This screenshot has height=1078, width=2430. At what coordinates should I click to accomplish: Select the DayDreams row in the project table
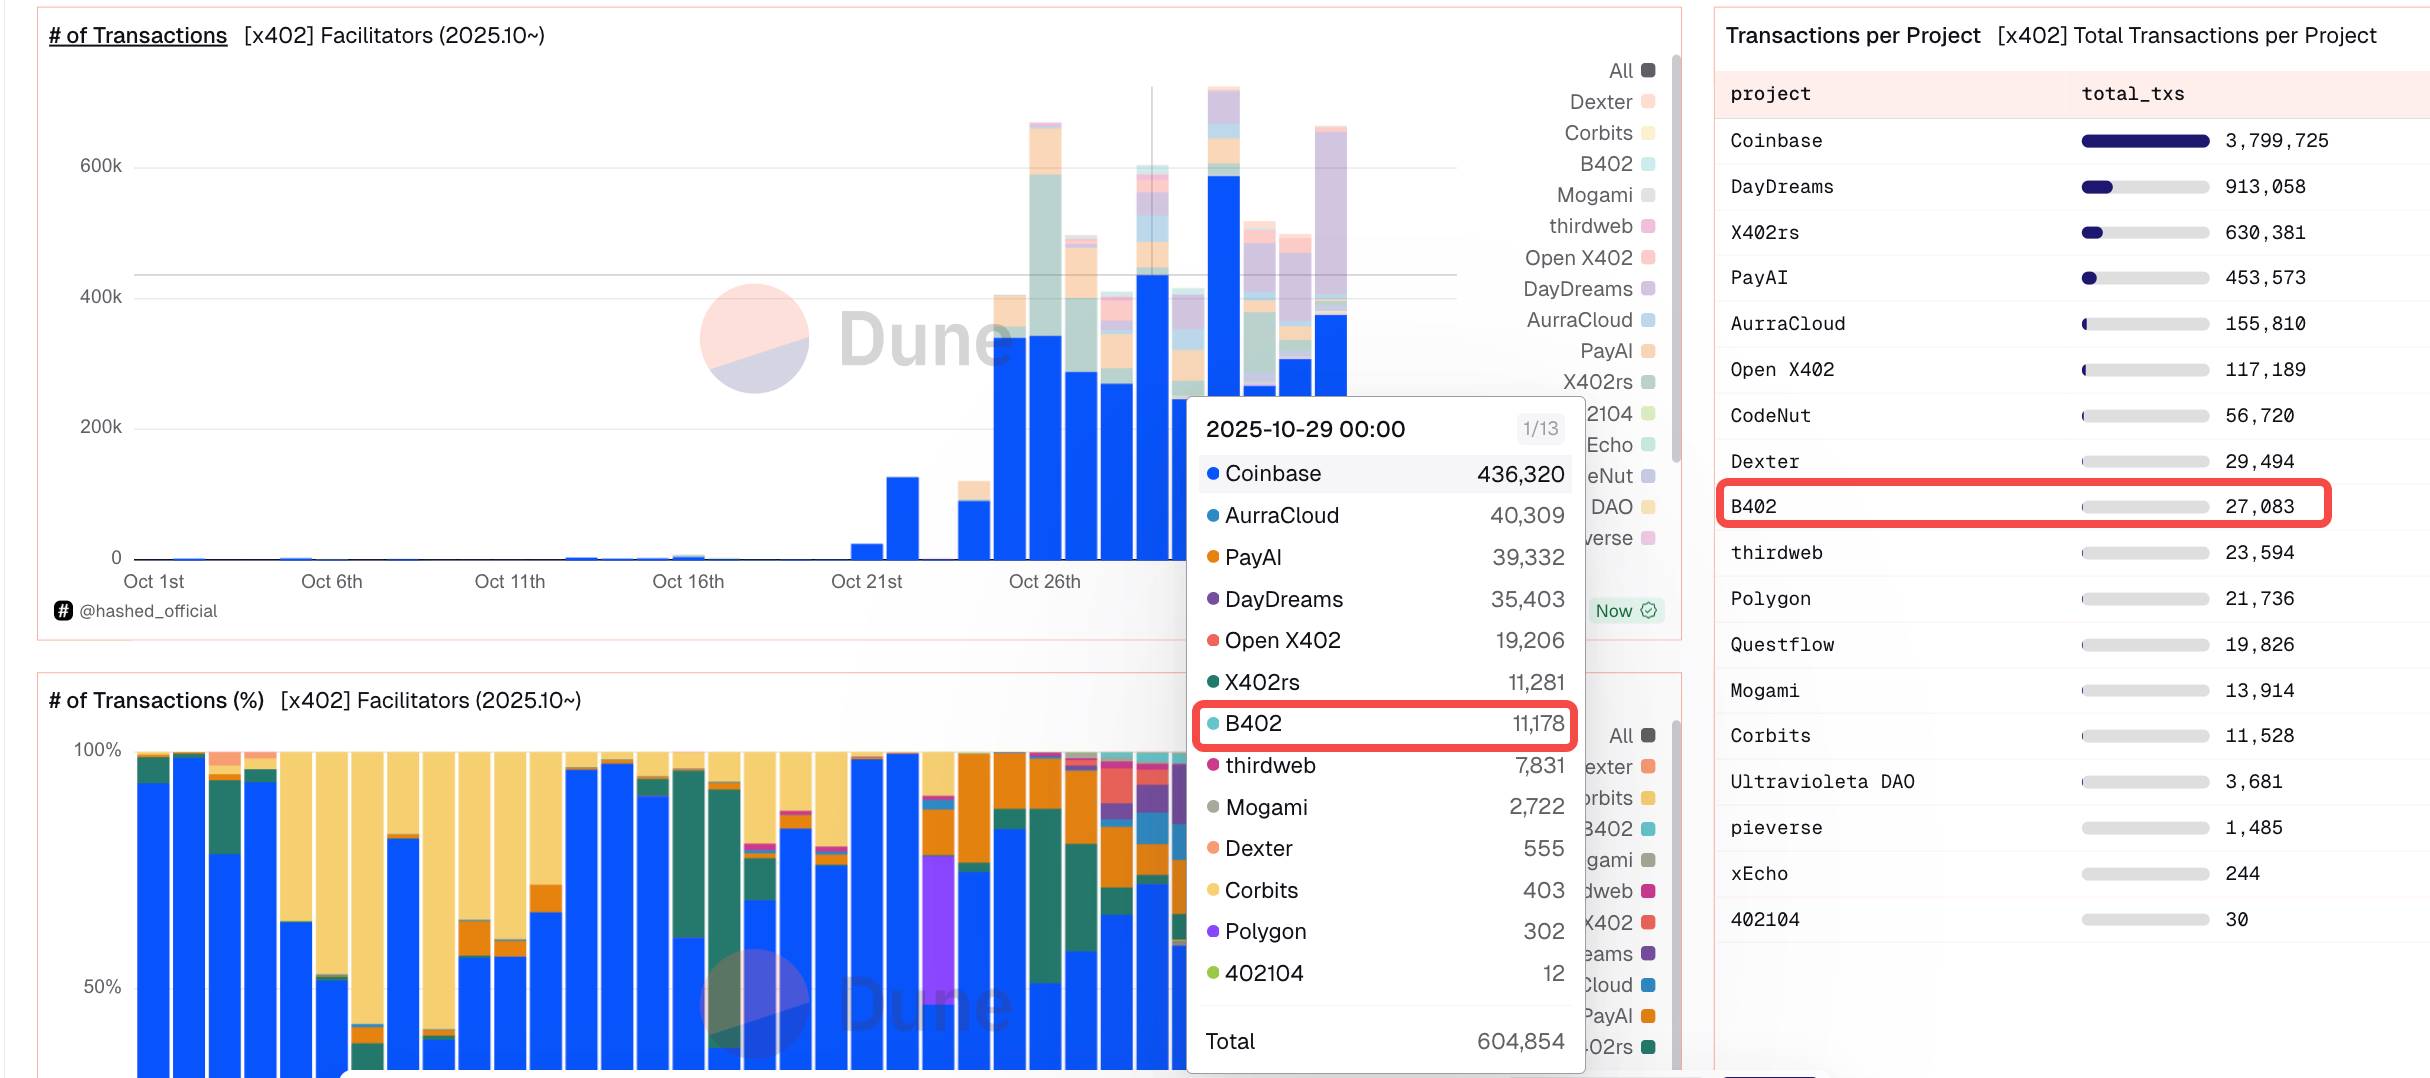coord(1782,187)
